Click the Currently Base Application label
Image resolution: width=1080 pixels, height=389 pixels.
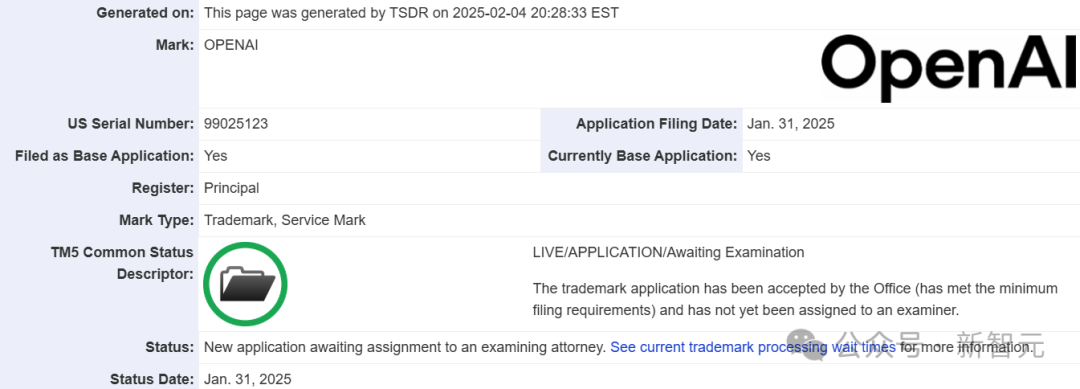(x=643, y=156)
